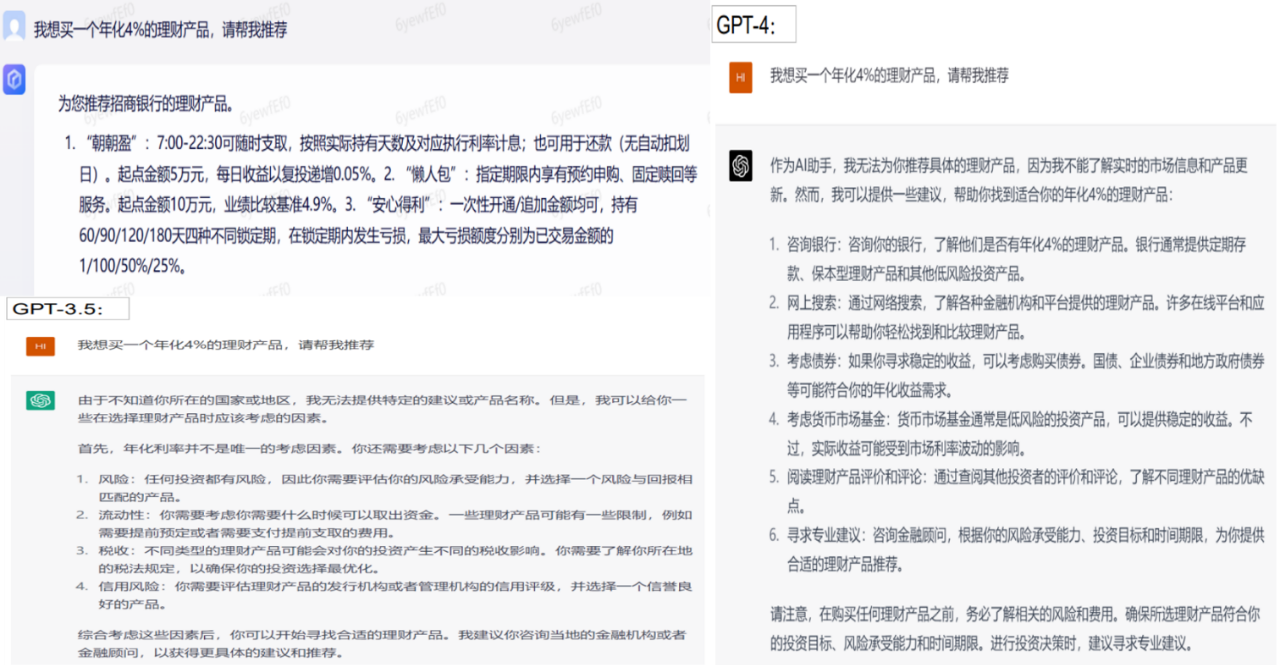The image size is (1280, 665).
Task: Click the orange HI avatar in the GPT-3.5 chat
Action: tap(40, 346)
